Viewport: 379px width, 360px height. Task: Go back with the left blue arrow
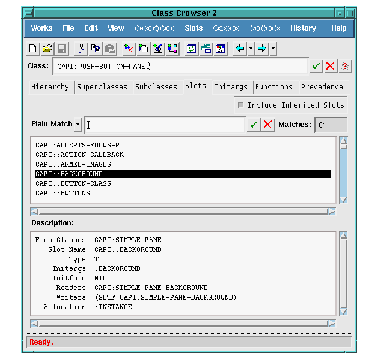click(240, 49)
